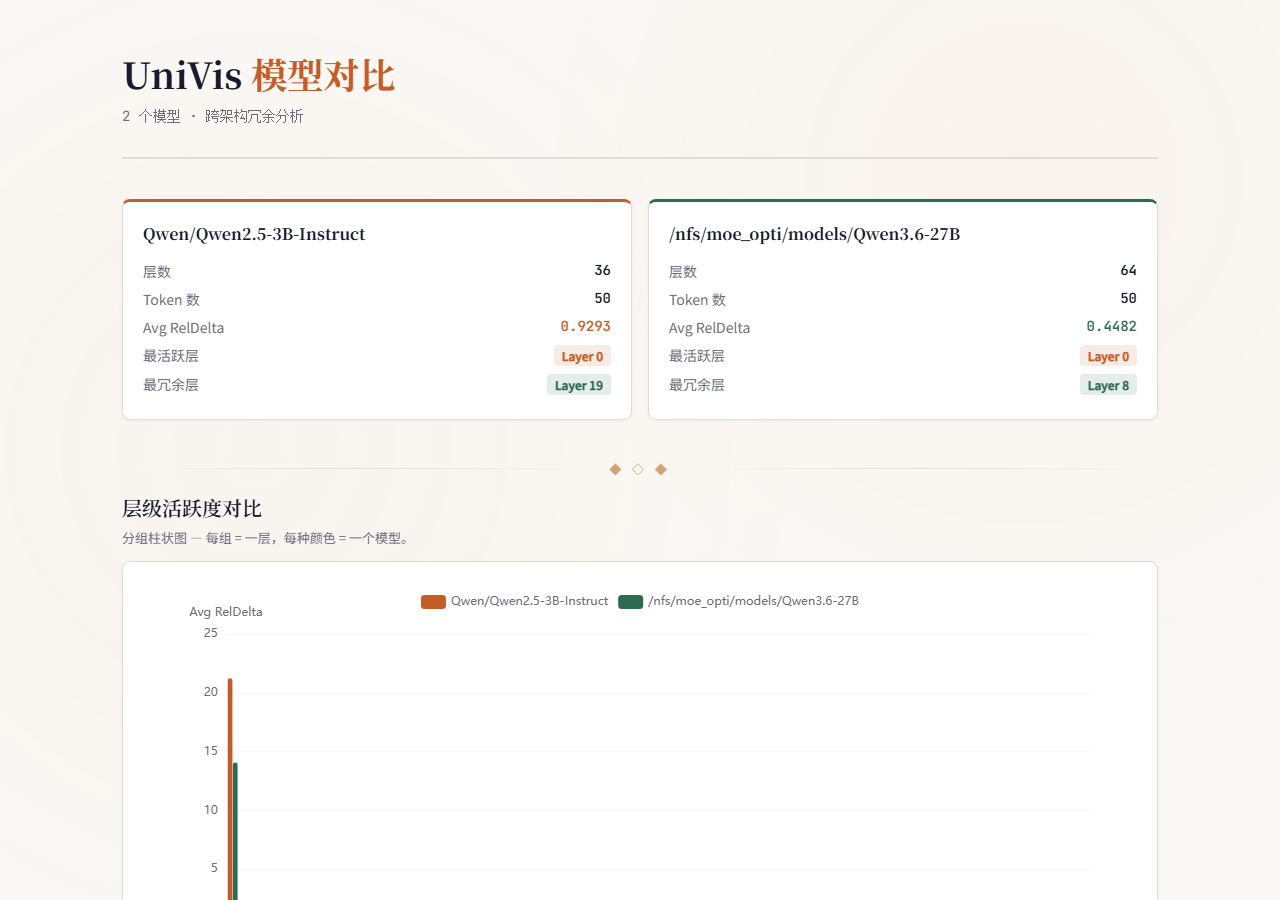Click the orange Qwen2.5-3B-Instruct legend swatch
Screen dimensions: 1280x900
(x=433, y=601)
